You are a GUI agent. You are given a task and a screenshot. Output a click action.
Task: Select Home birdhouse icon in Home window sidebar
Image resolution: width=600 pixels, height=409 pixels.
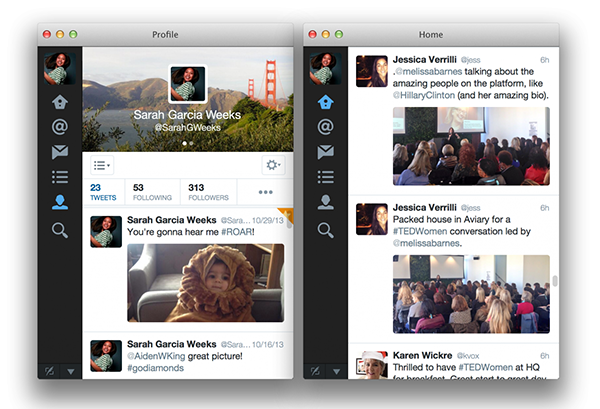(x=325, y=102)
